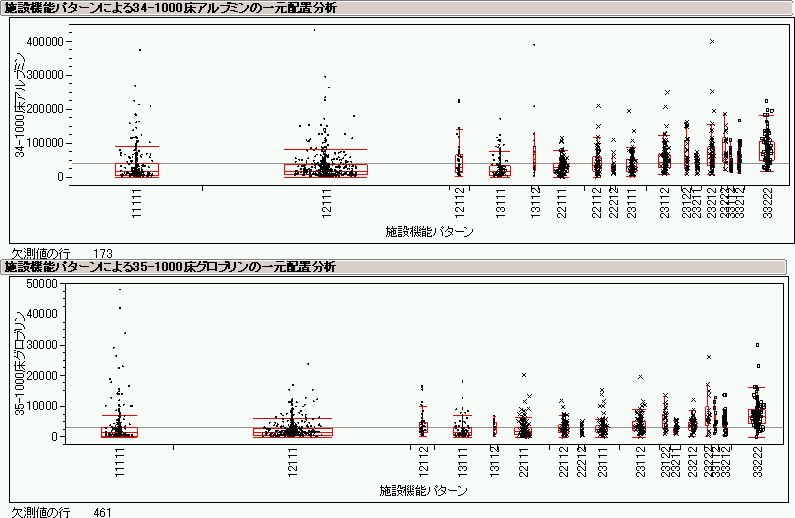Click 施設機能パターン axis title under albumin chart
This screenshot has width=795, height=518.
429,231
